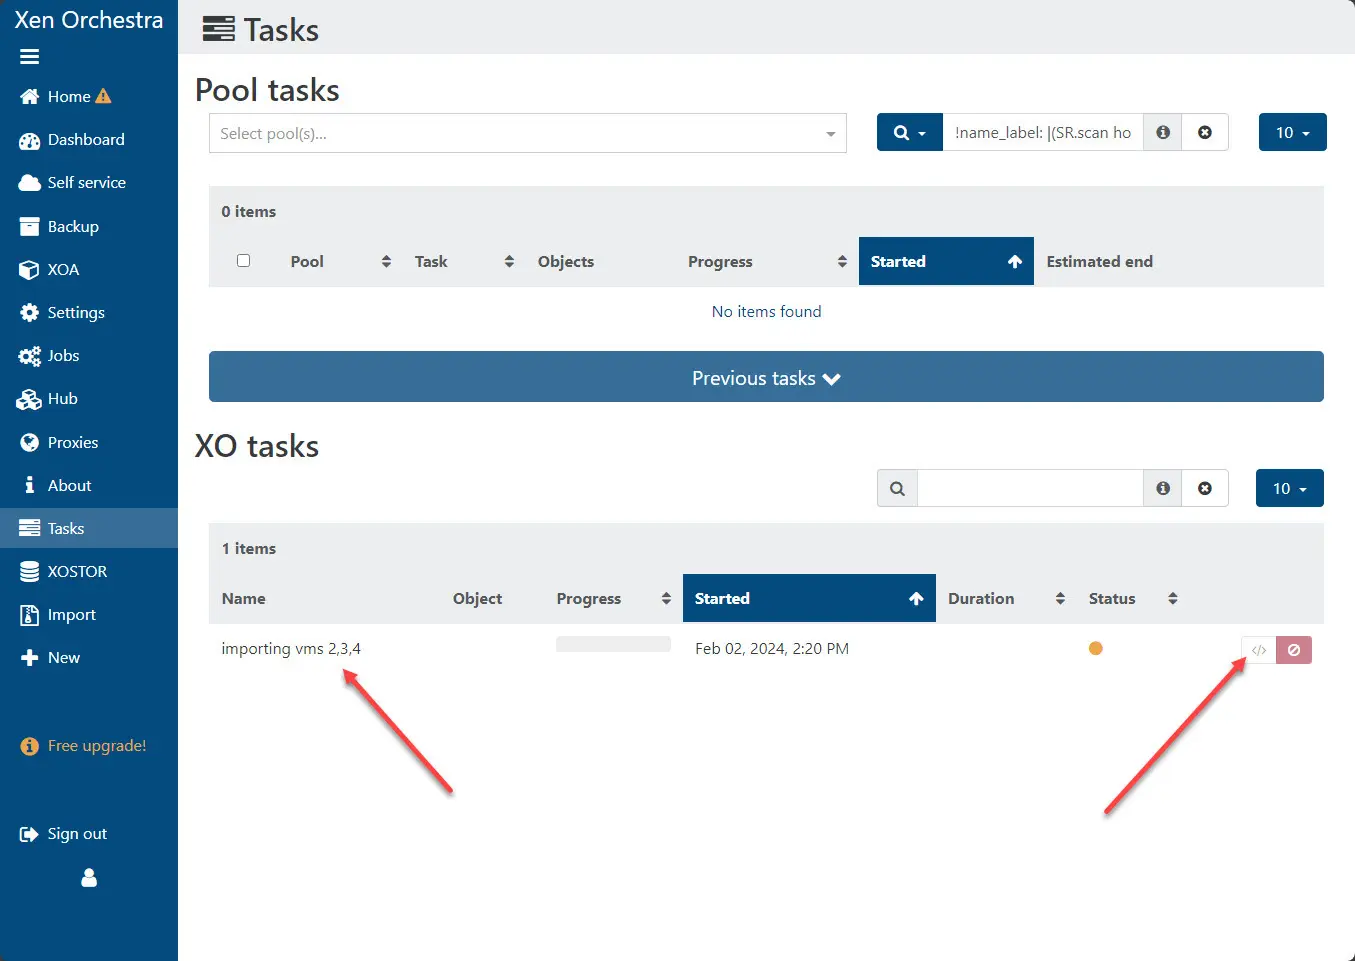
Task: Abort the importing vms 2,3,4 task
Action: pos(1294,650)
